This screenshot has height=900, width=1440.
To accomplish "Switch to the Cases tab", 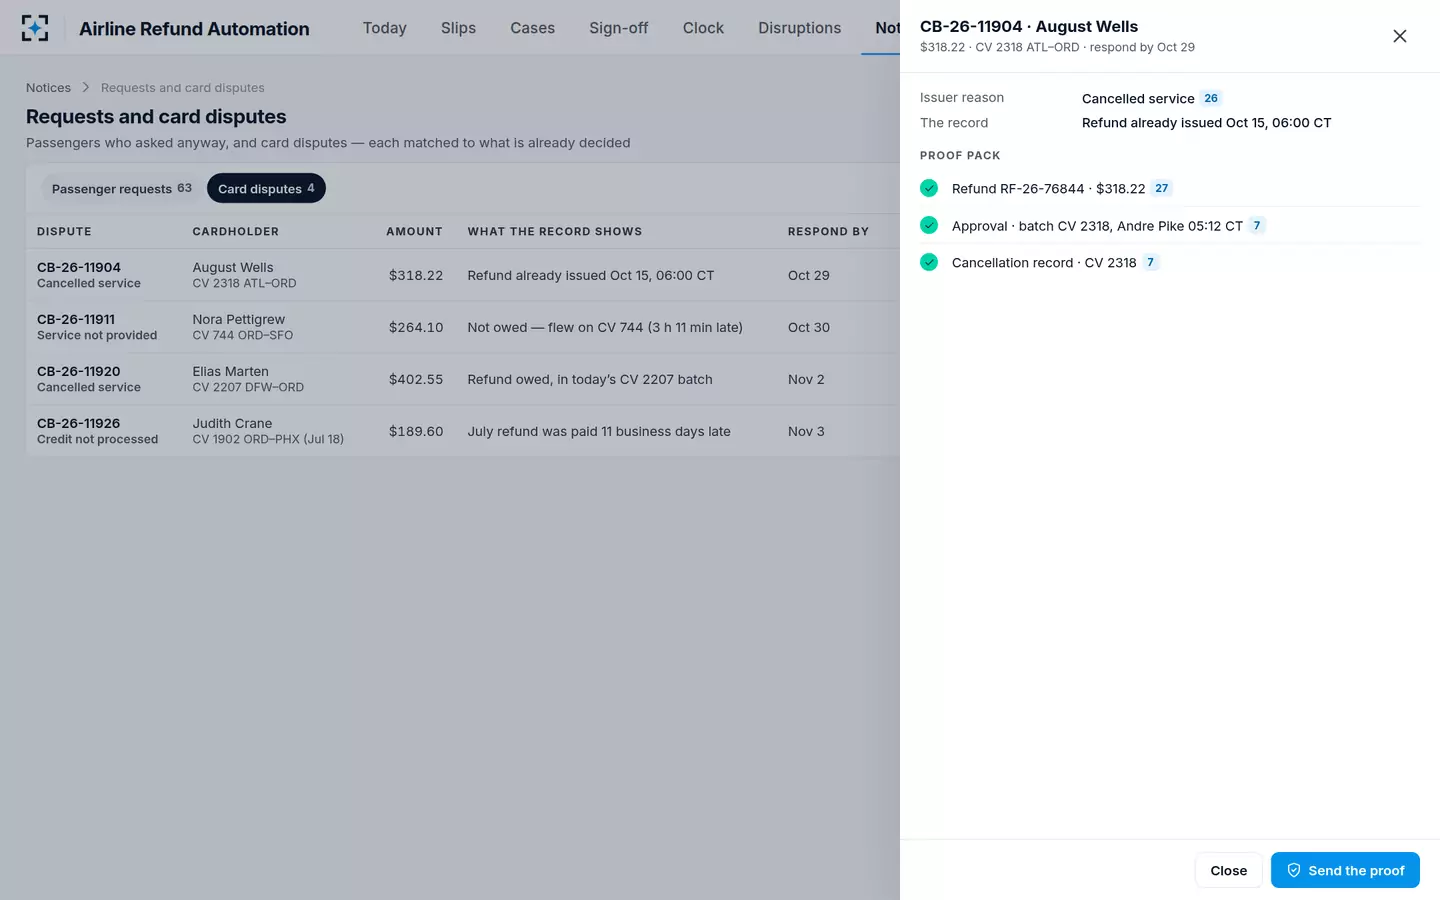I will tap(532, 28).
